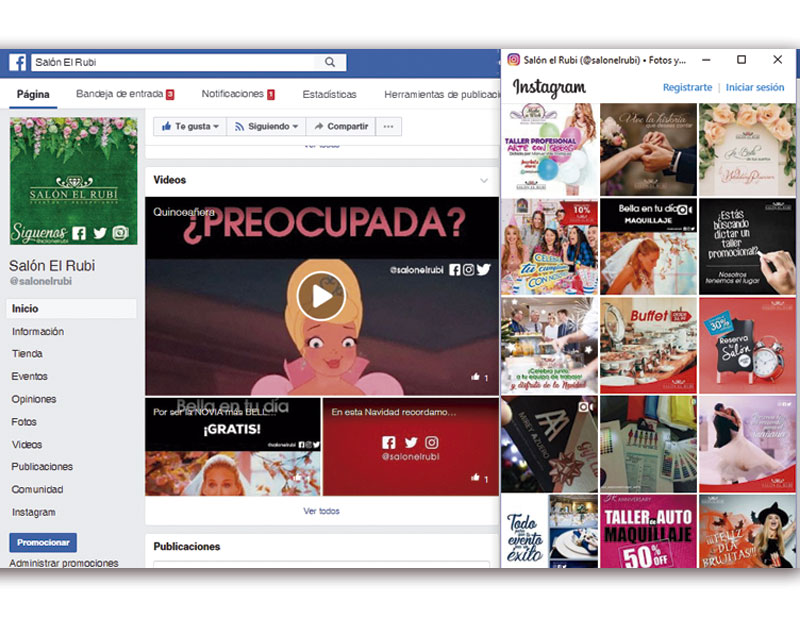Select Videos in the sidebar

(27, 444)
